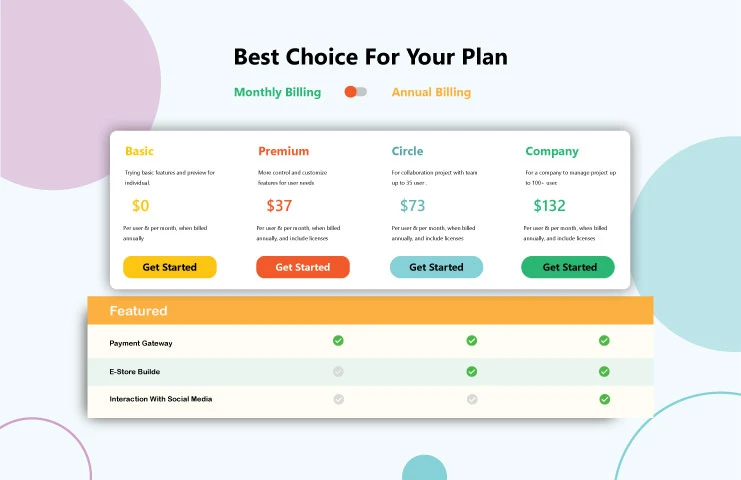Click Premium's gray Social Media checkmark
Image resolution: width=741 pixels, height=480 pixels.
click(338, 399)
